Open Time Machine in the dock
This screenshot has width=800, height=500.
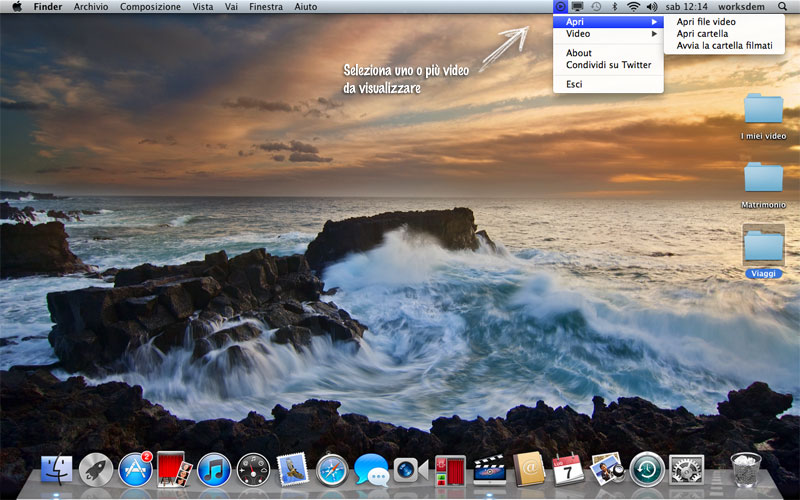(x=647, y=469)
